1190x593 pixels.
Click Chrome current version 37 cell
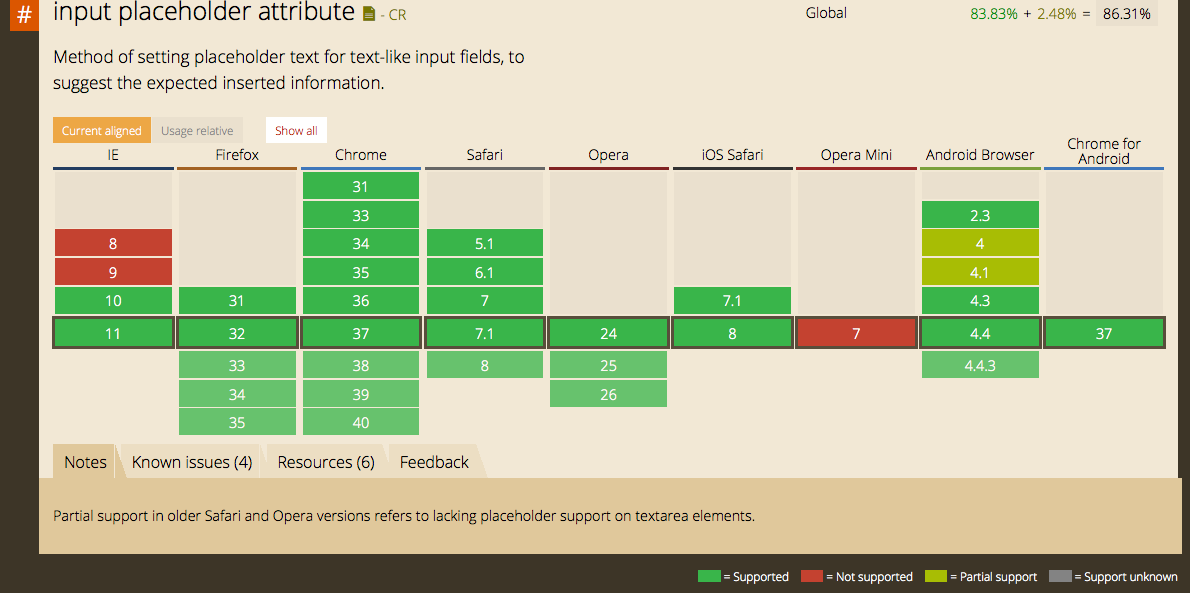360,333
